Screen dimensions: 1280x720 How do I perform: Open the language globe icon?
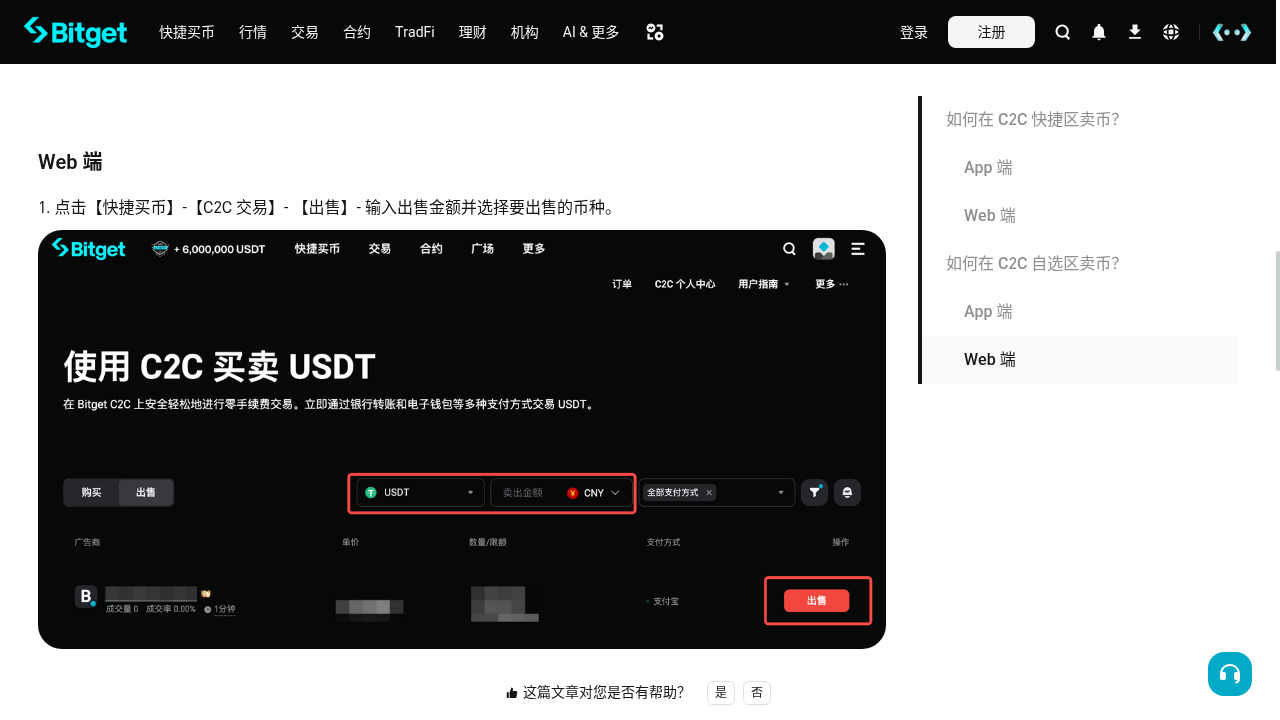(1171, 32)
